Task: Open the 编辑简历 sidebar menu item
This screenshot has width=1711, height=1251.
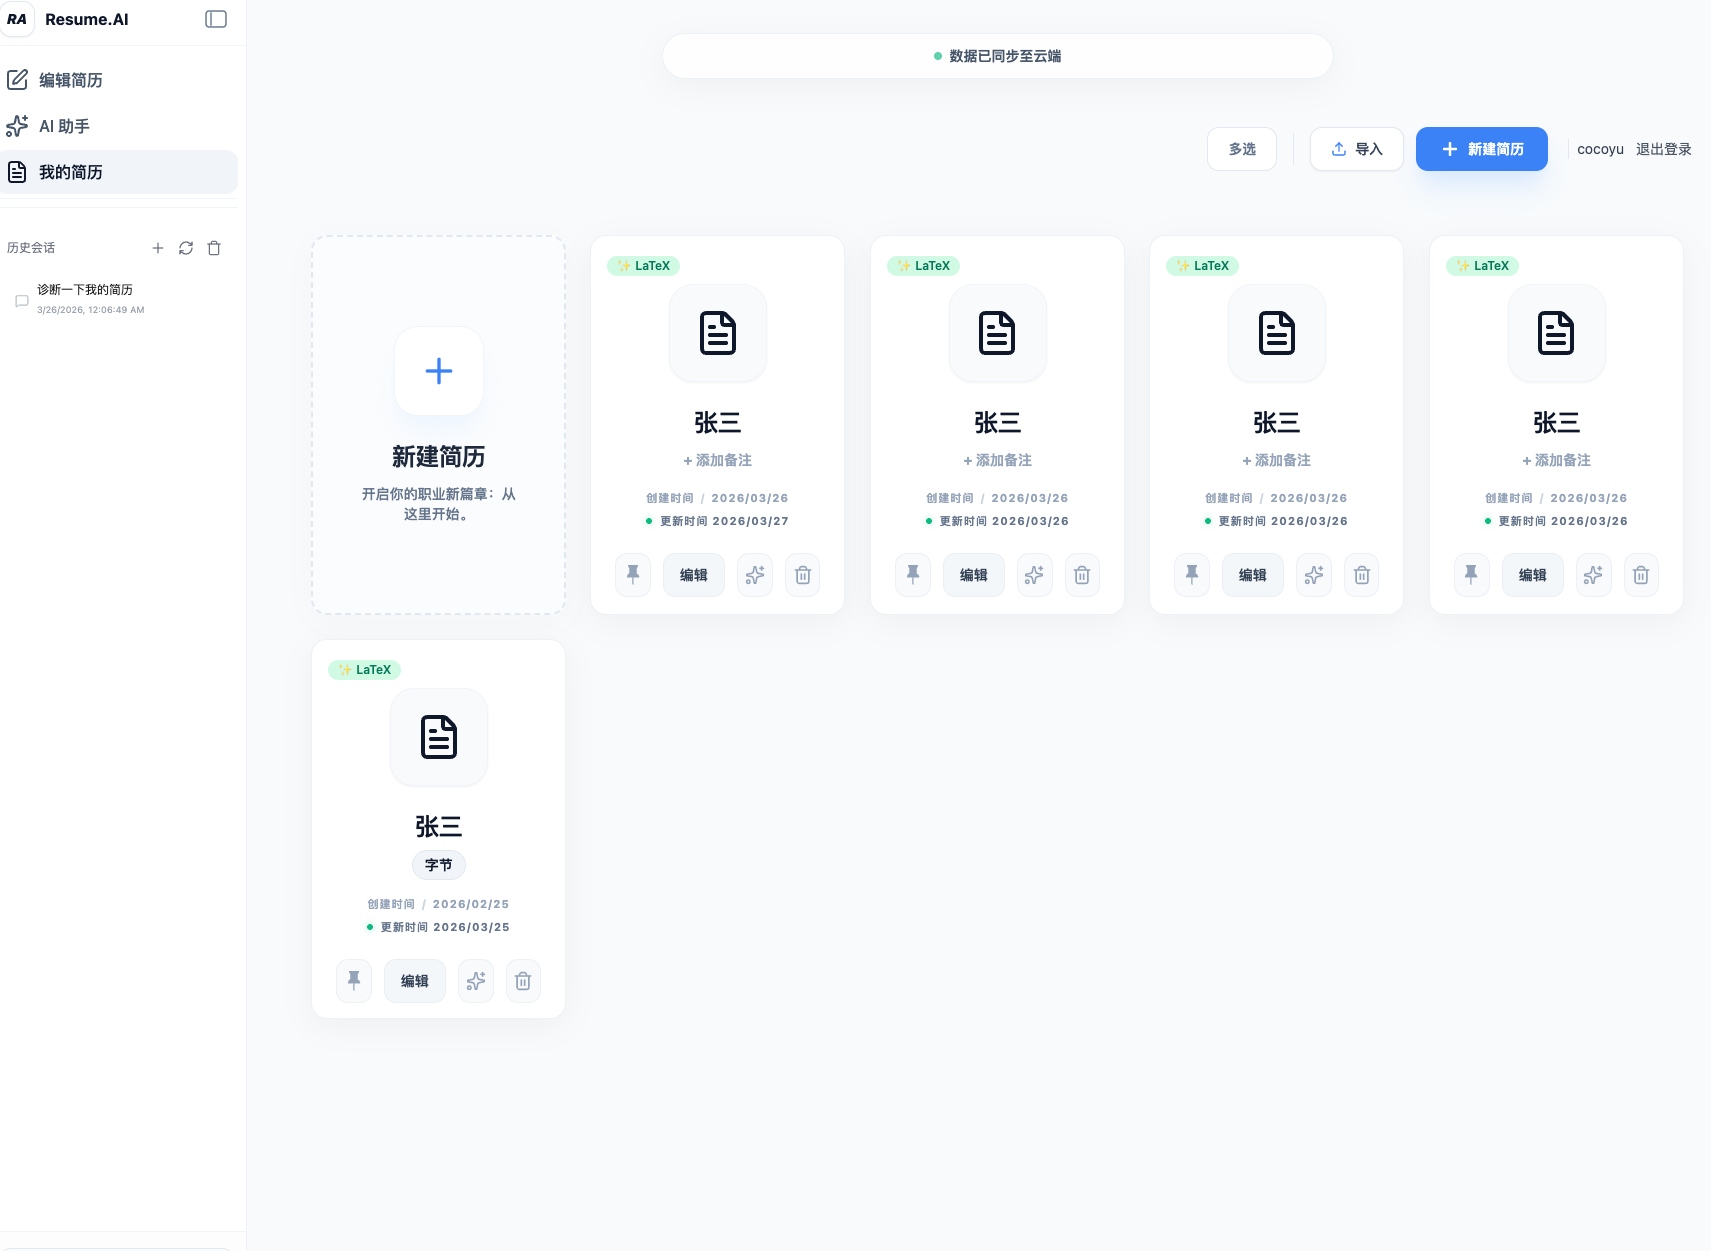Action: (x=70, y=80)
